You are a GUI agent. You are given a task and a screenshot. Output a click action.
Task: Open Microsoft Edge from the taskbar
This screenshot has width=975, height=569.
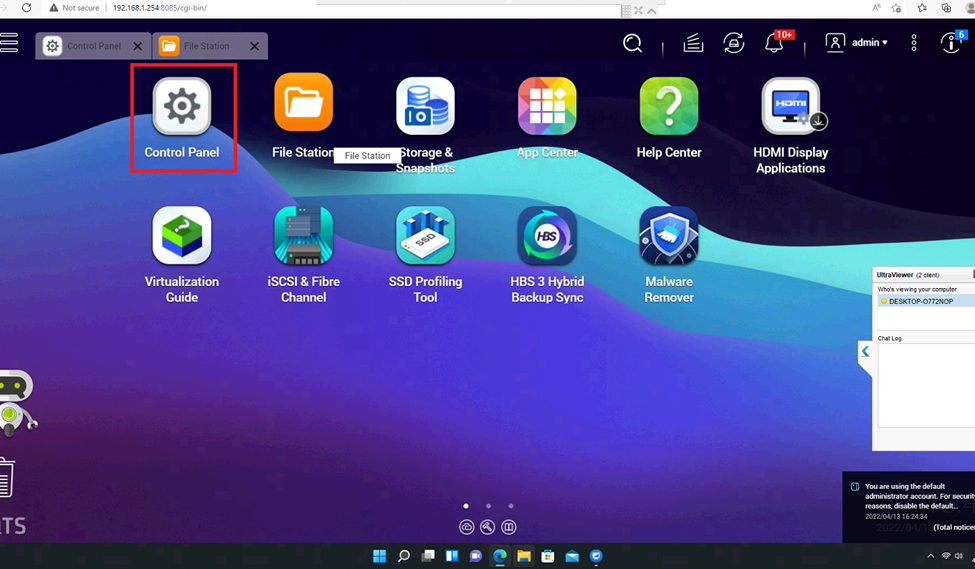(x=500, y=556)
